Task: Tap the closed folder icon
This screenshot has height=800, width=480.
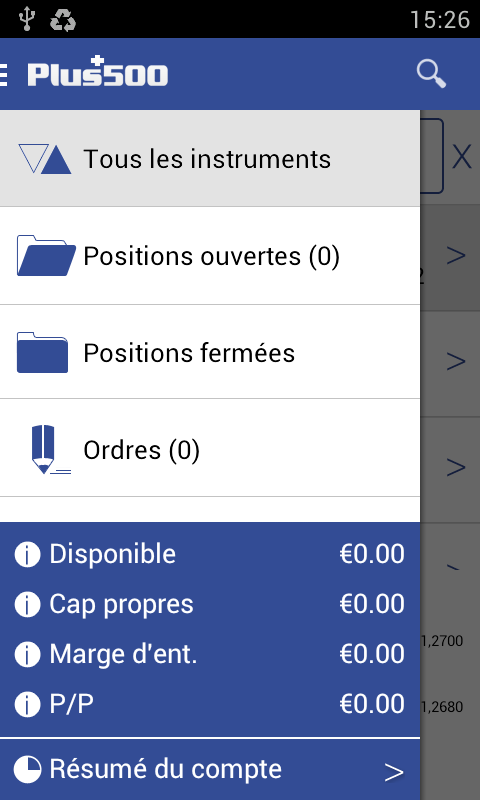Action: (42, 352)
